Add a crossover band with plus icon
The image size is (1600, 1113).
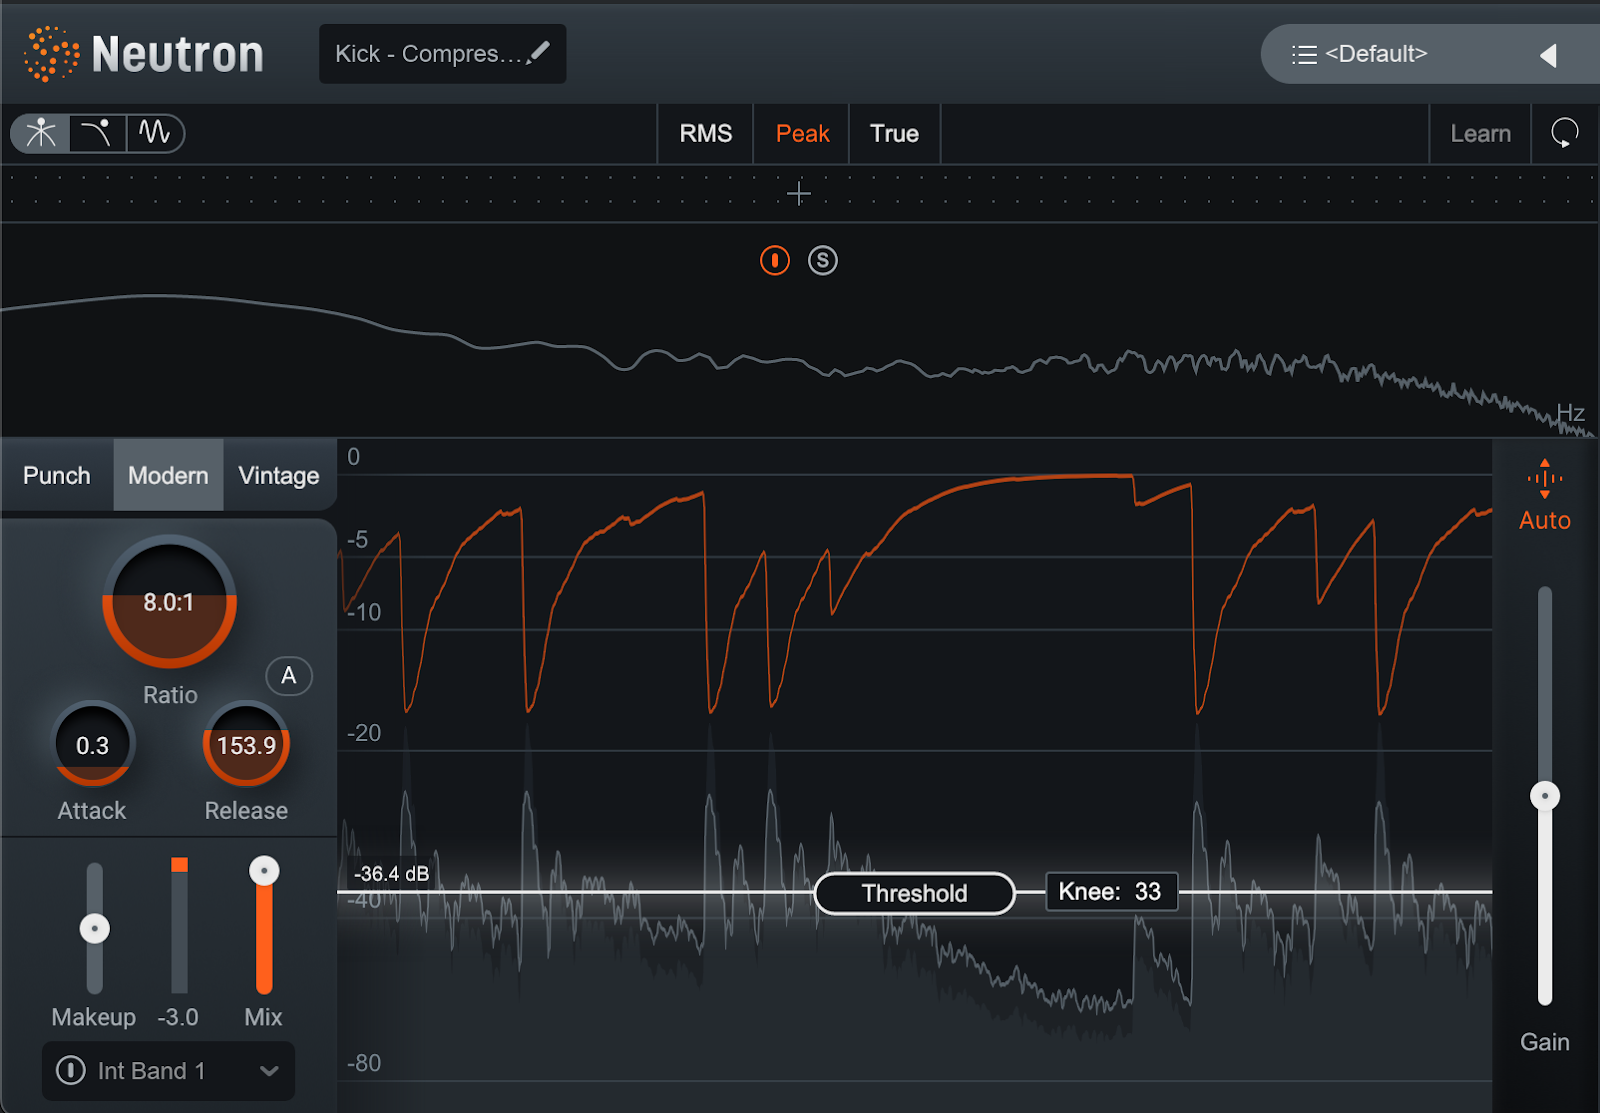798,194
